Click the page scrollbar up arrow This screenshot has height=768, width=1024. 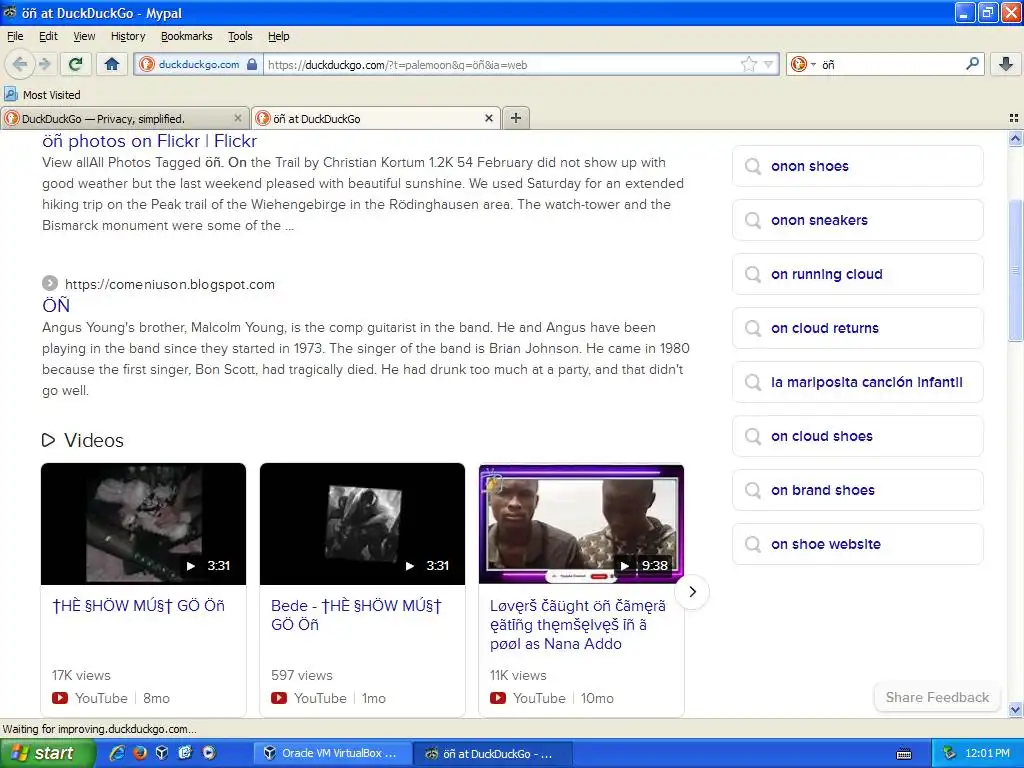click(x=1015, y=138)
